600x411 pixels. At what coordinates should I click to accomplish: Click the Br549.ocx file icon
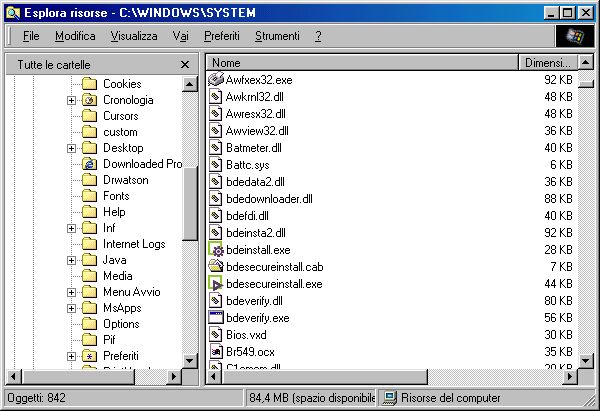pyautogui.click(x=216, y=351)
